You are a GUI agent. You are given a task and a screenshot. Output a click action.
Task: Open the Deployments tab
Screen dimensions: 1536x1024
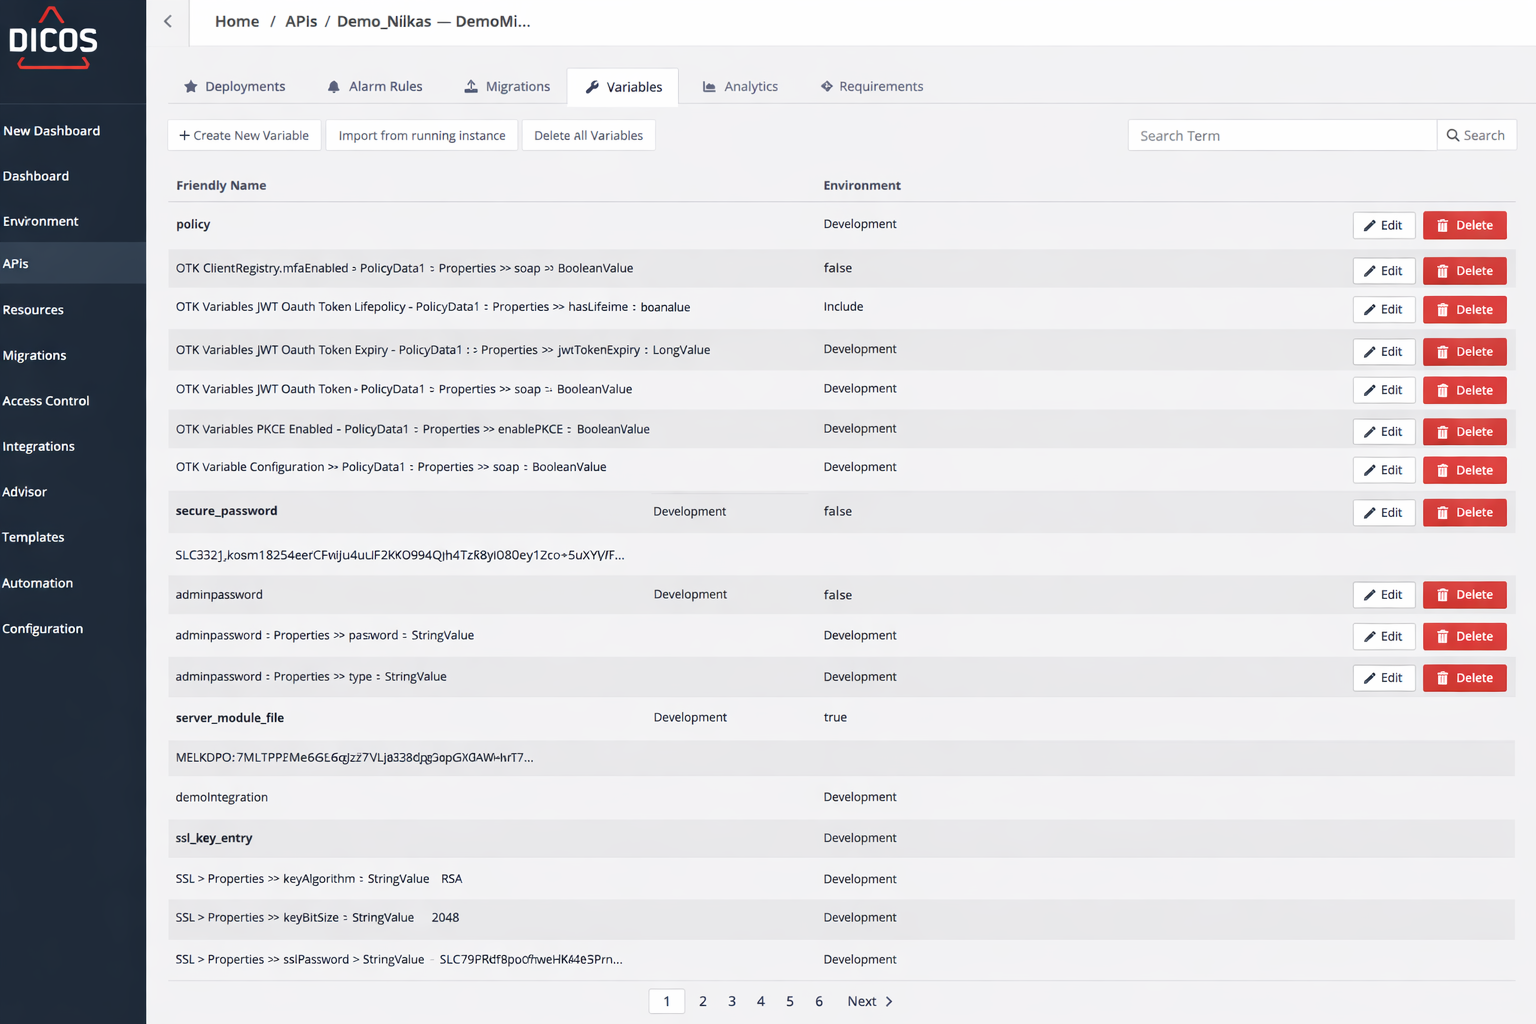(235, 87)
